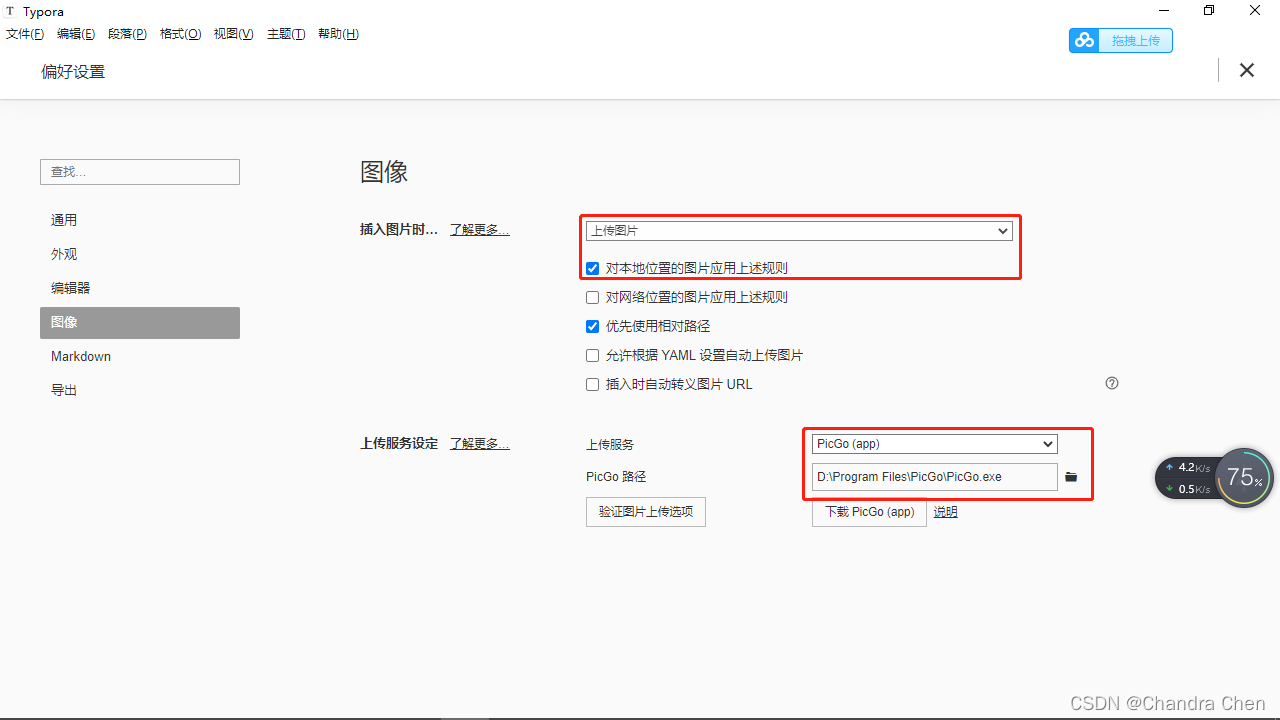Click the cloud upload icon at top
The height and width of the screenshot is (720, 1280).
coord(1084,40)
